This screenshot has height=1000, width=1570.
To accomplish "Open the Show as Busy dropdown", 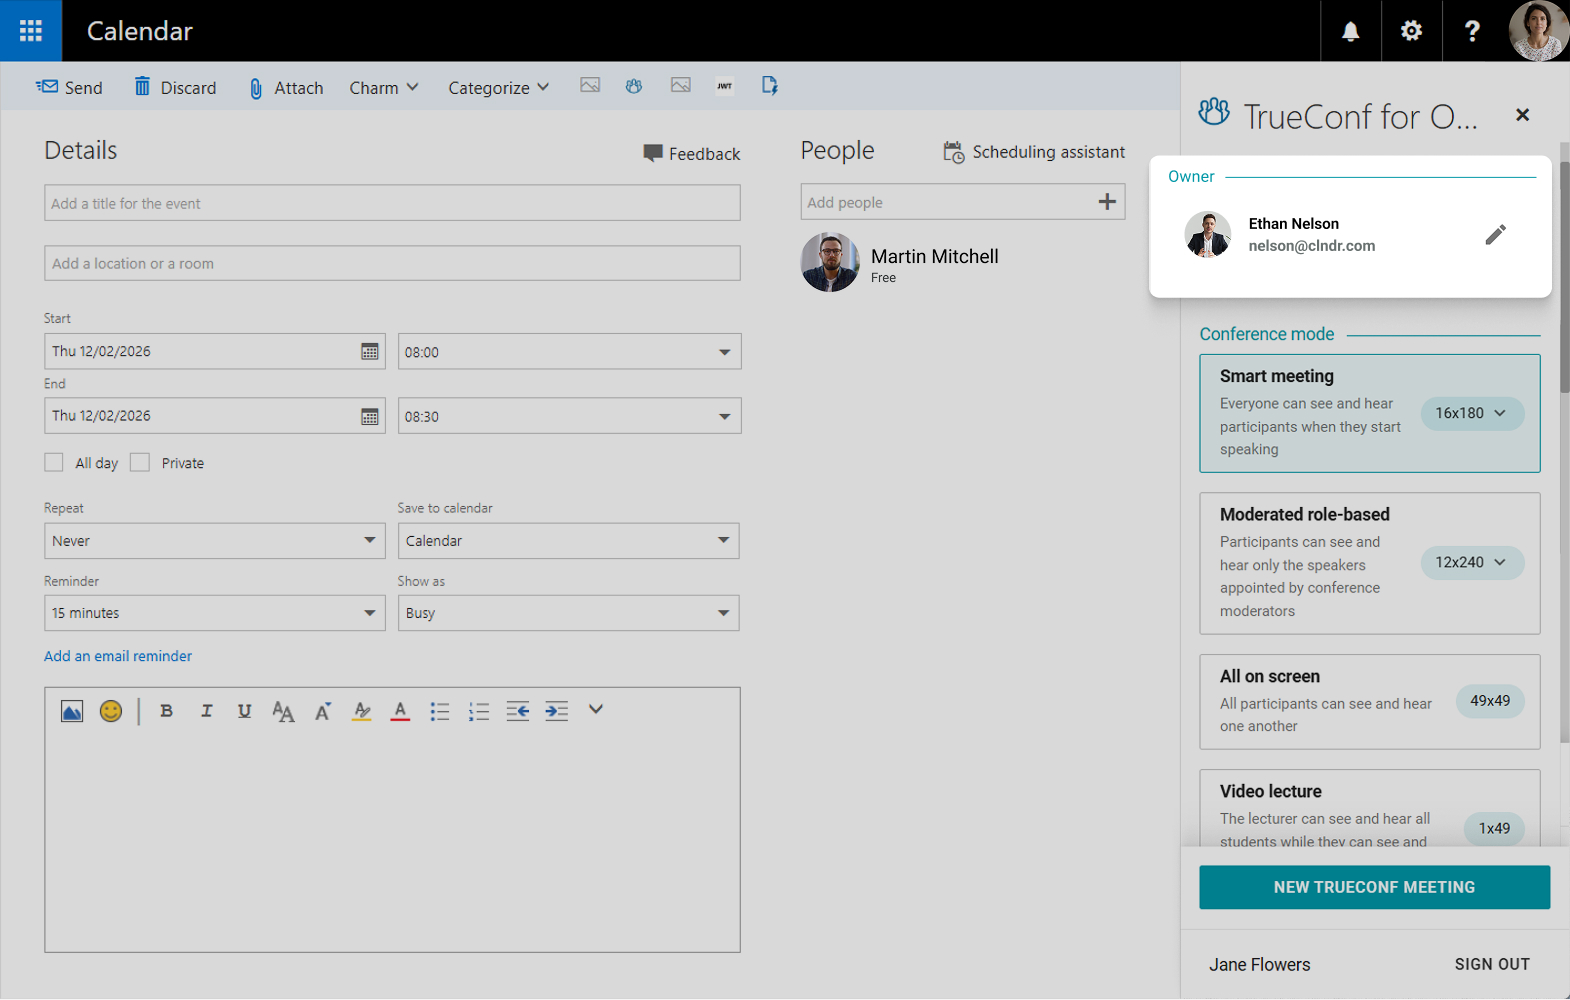I will (x=568, y=613).
